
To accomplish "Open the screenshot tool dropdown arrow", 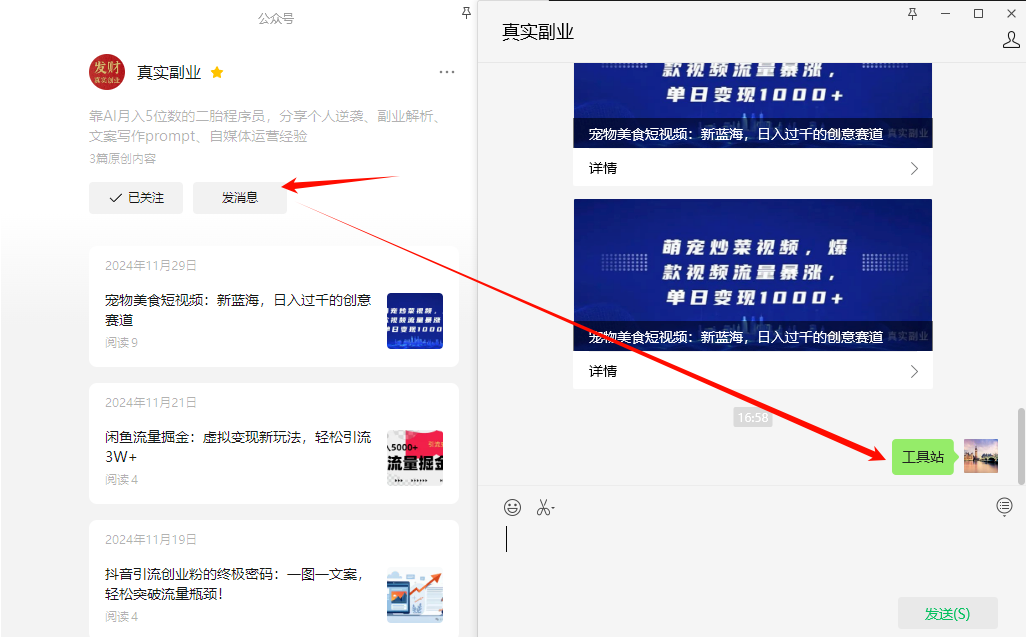I will [552, 507].
